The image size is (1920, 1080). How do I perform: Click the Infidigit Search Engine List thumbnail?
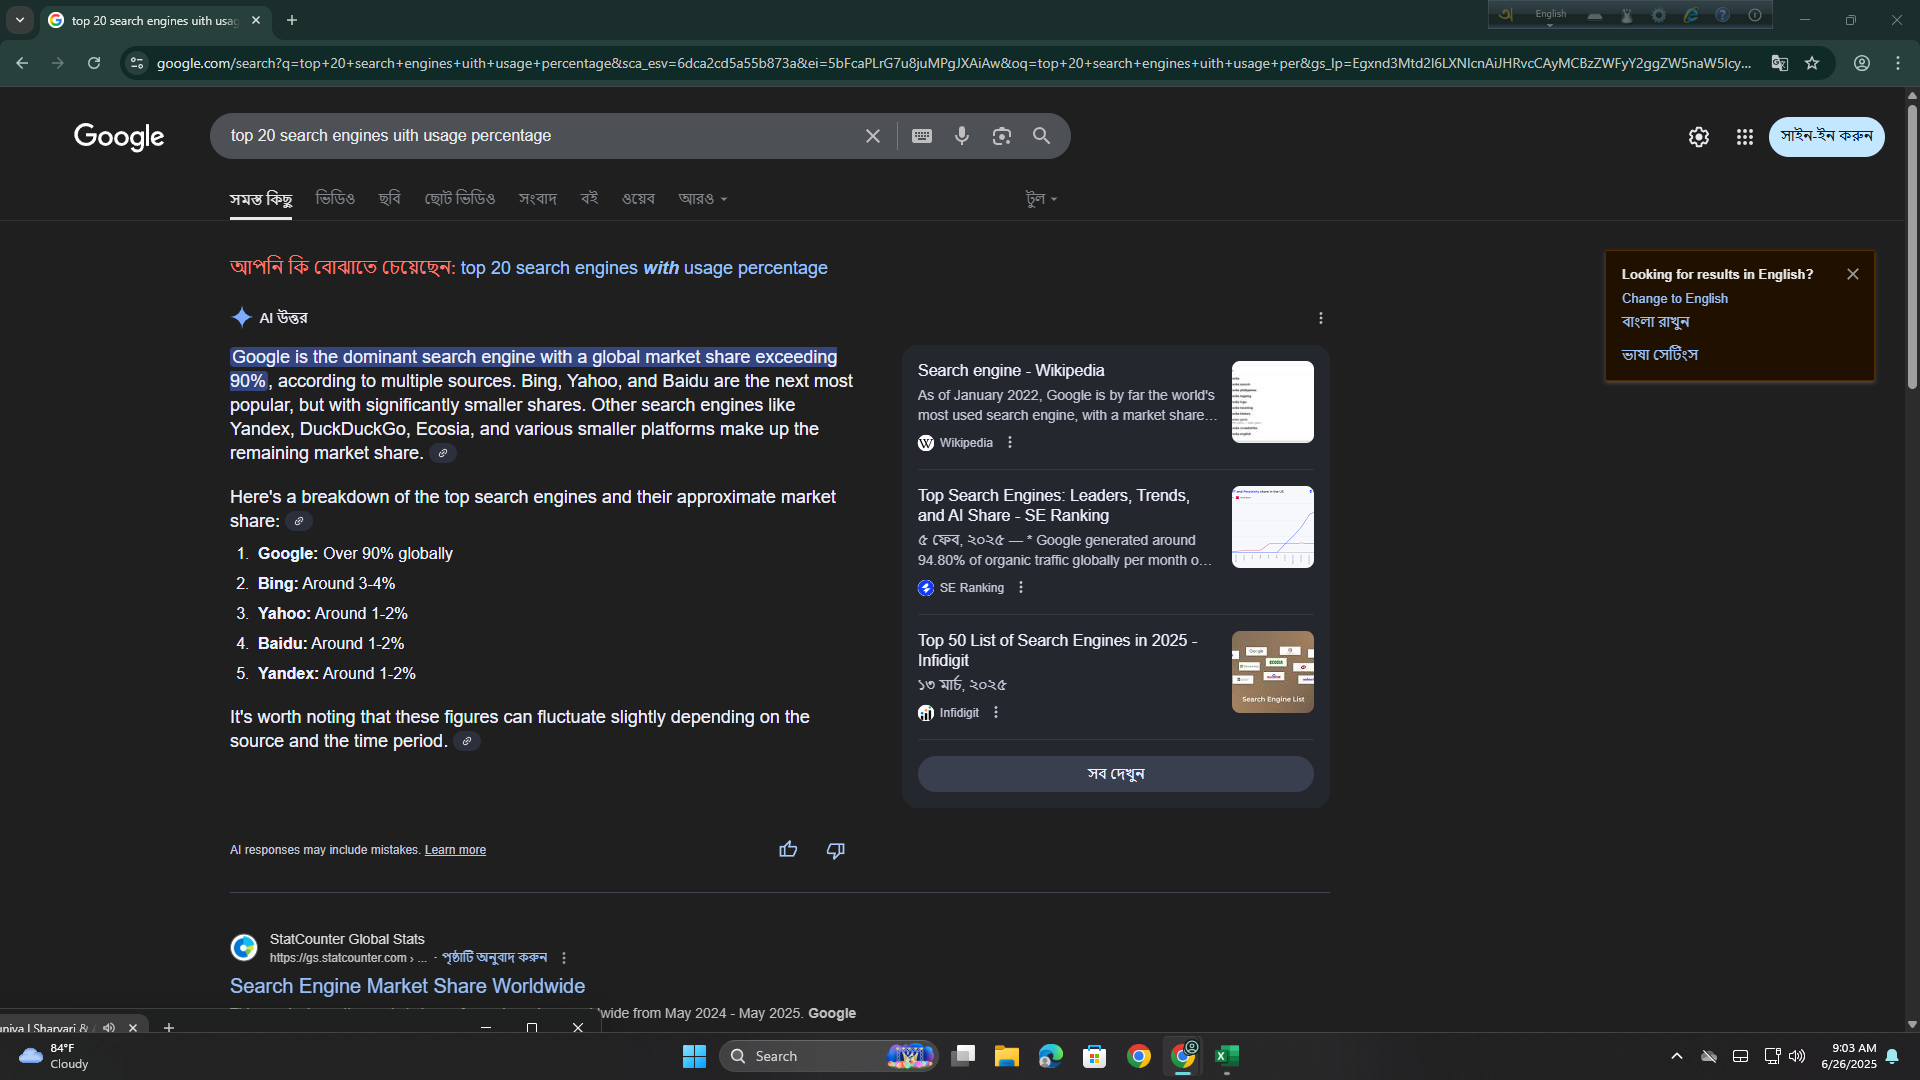tap(1272, 672)
